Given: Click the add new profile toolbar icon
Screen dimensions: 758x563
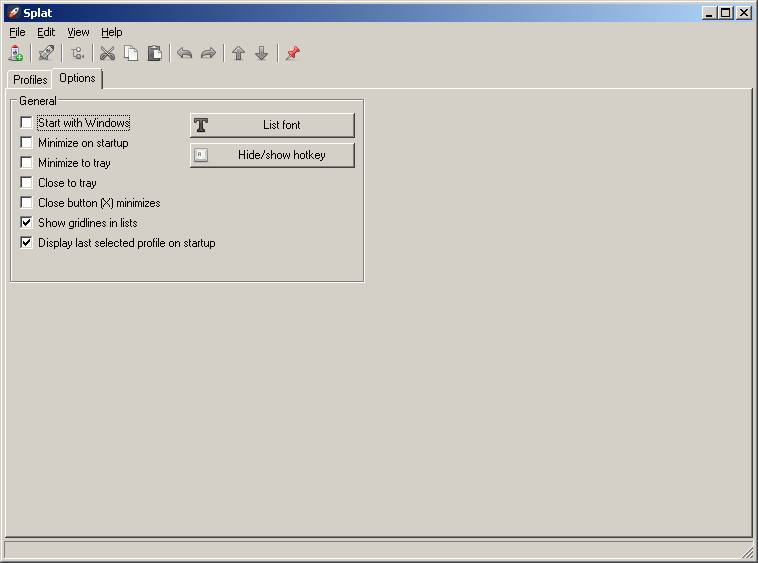Looking at the screenshot, I should point(15,54).
